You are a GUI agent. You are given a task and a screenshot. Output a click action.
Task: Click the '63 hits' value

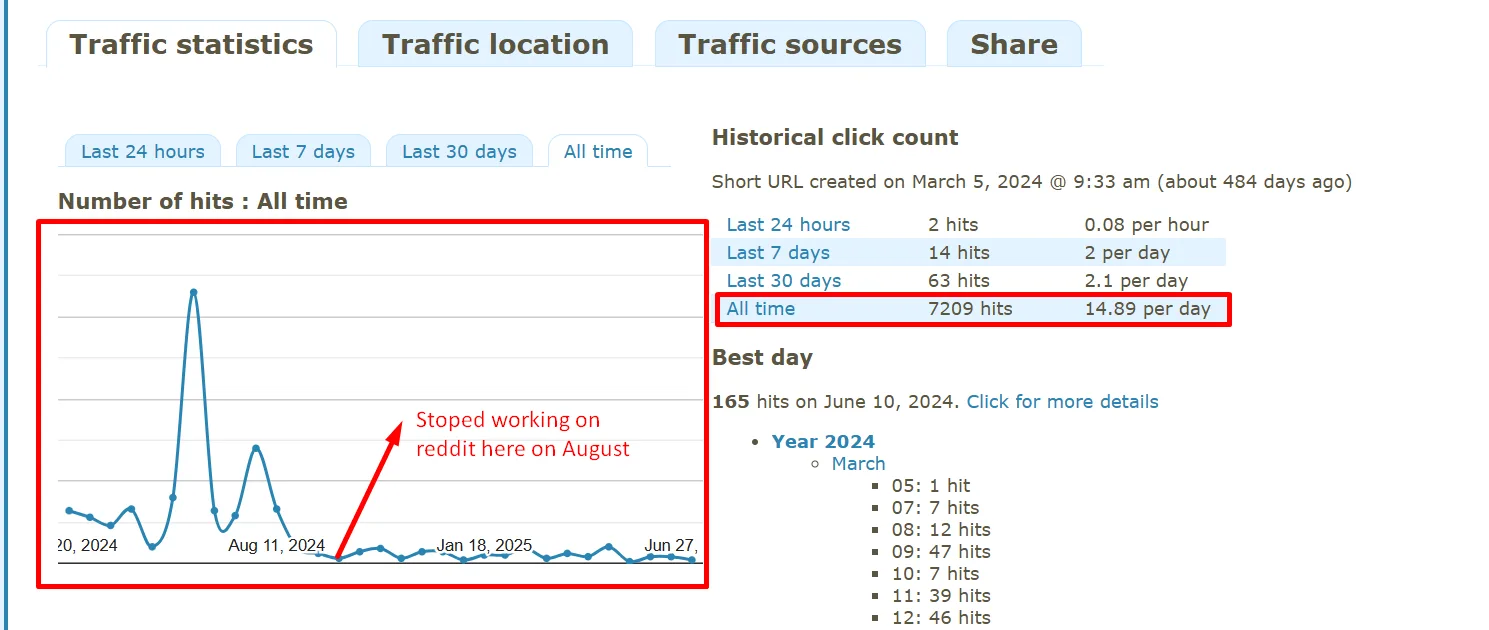point(959,281)
